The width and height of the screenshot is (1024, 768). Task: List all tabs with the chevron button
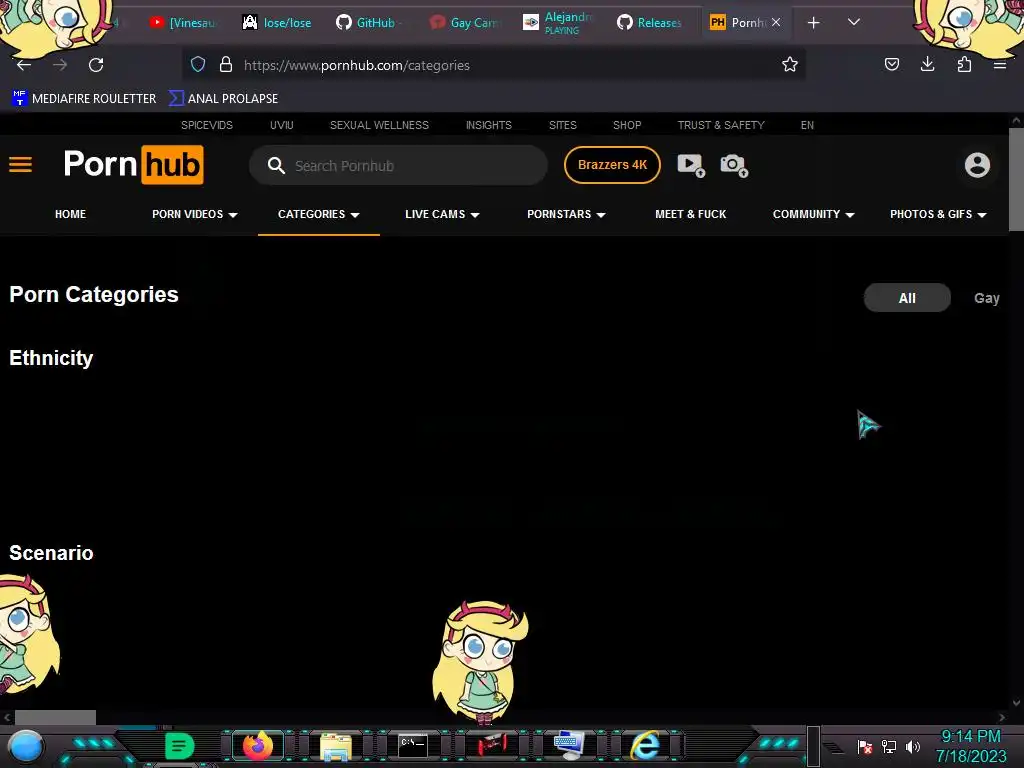click(x=853, y=22)
